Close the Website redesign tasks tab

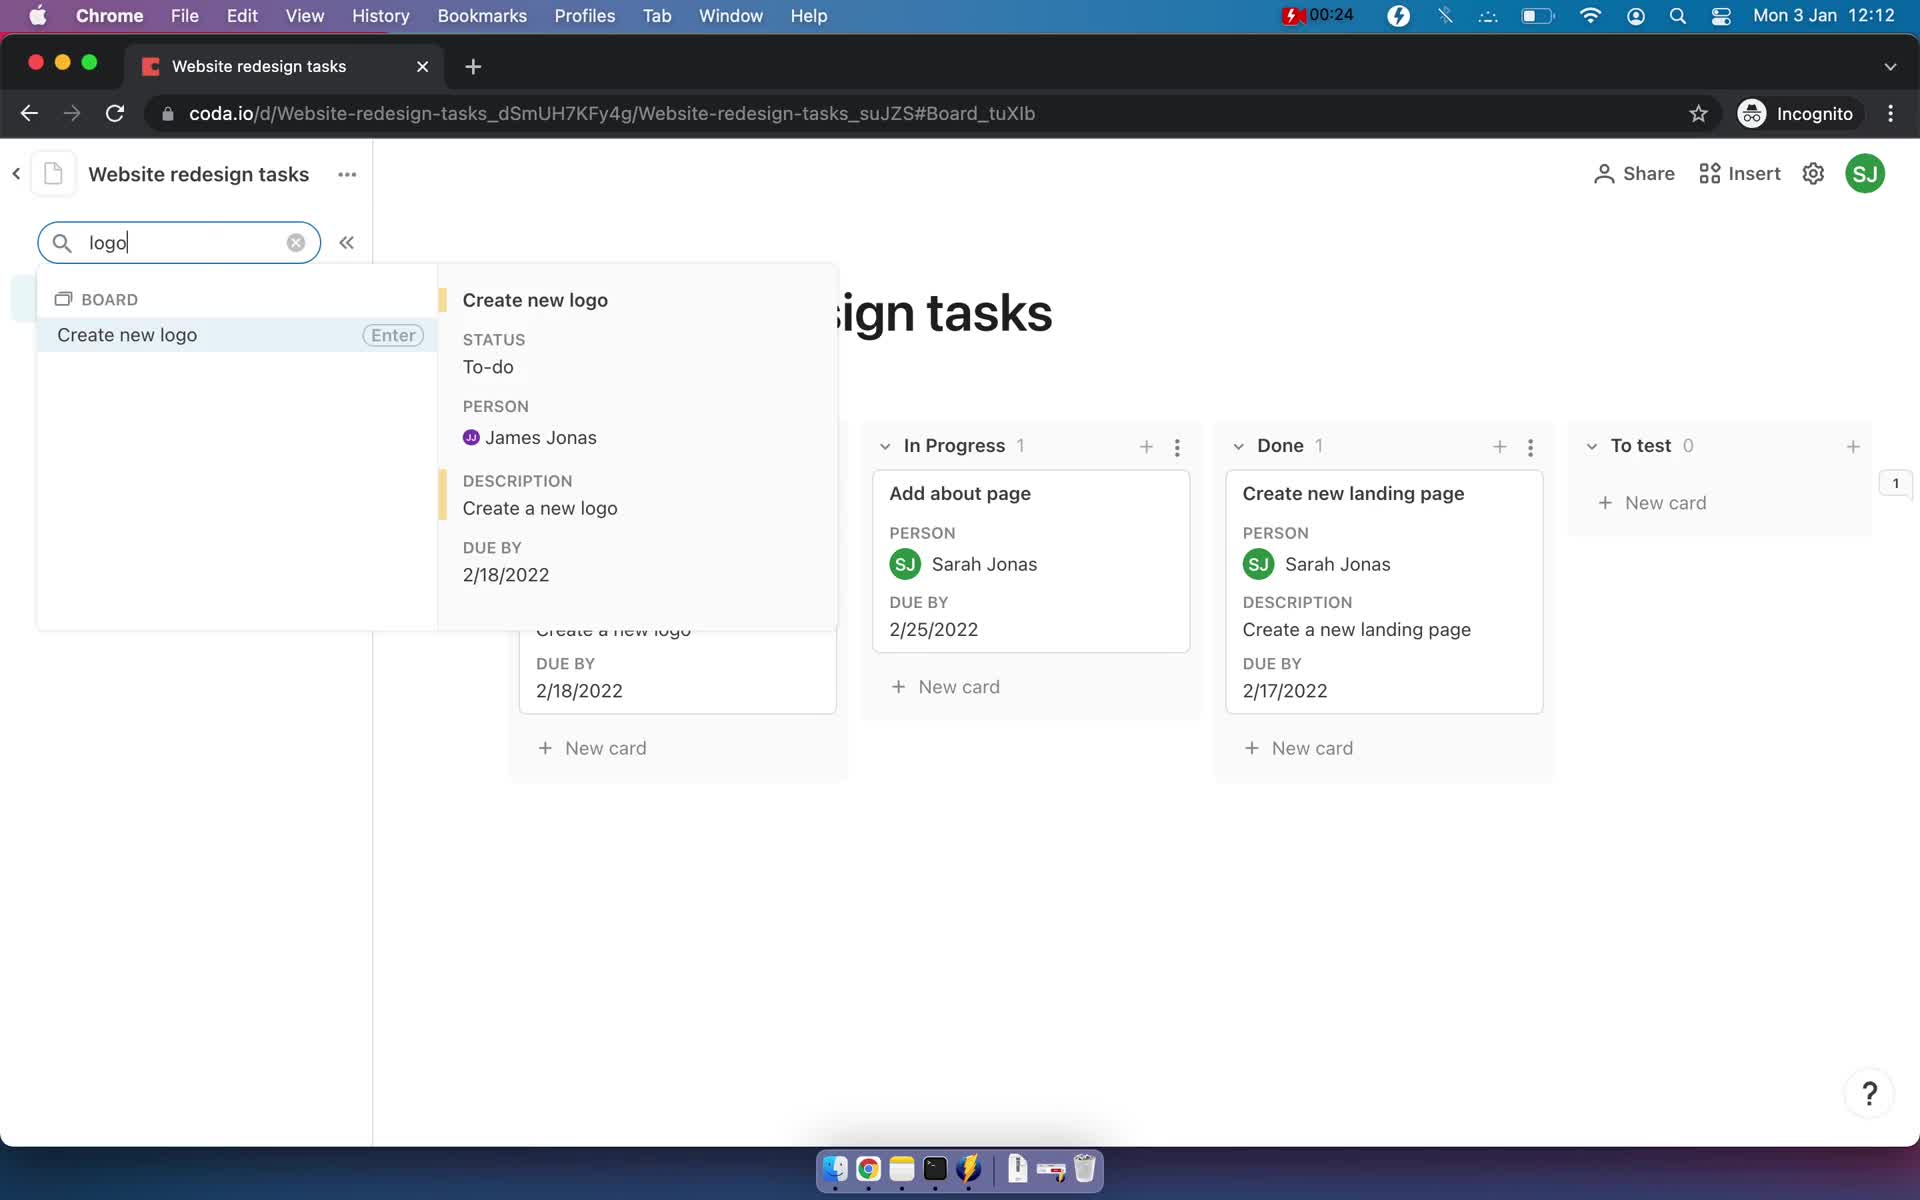(422, 66)
